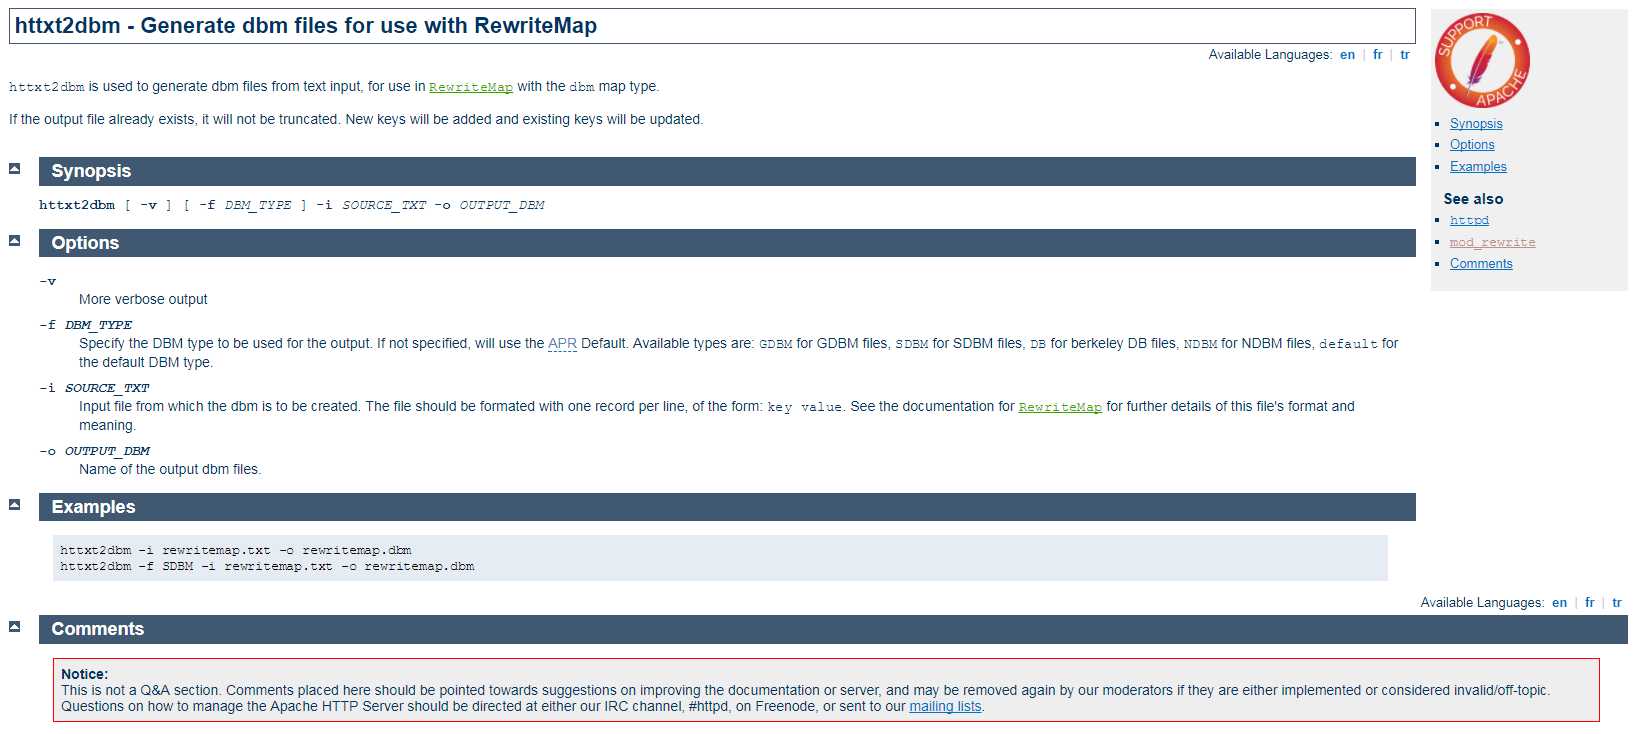Image resolution: width=1640 pixels, height=734 pixels.
Task: Switch to French via top 'fr' link
Action: pyautogui.click(x=1378, y=55)
